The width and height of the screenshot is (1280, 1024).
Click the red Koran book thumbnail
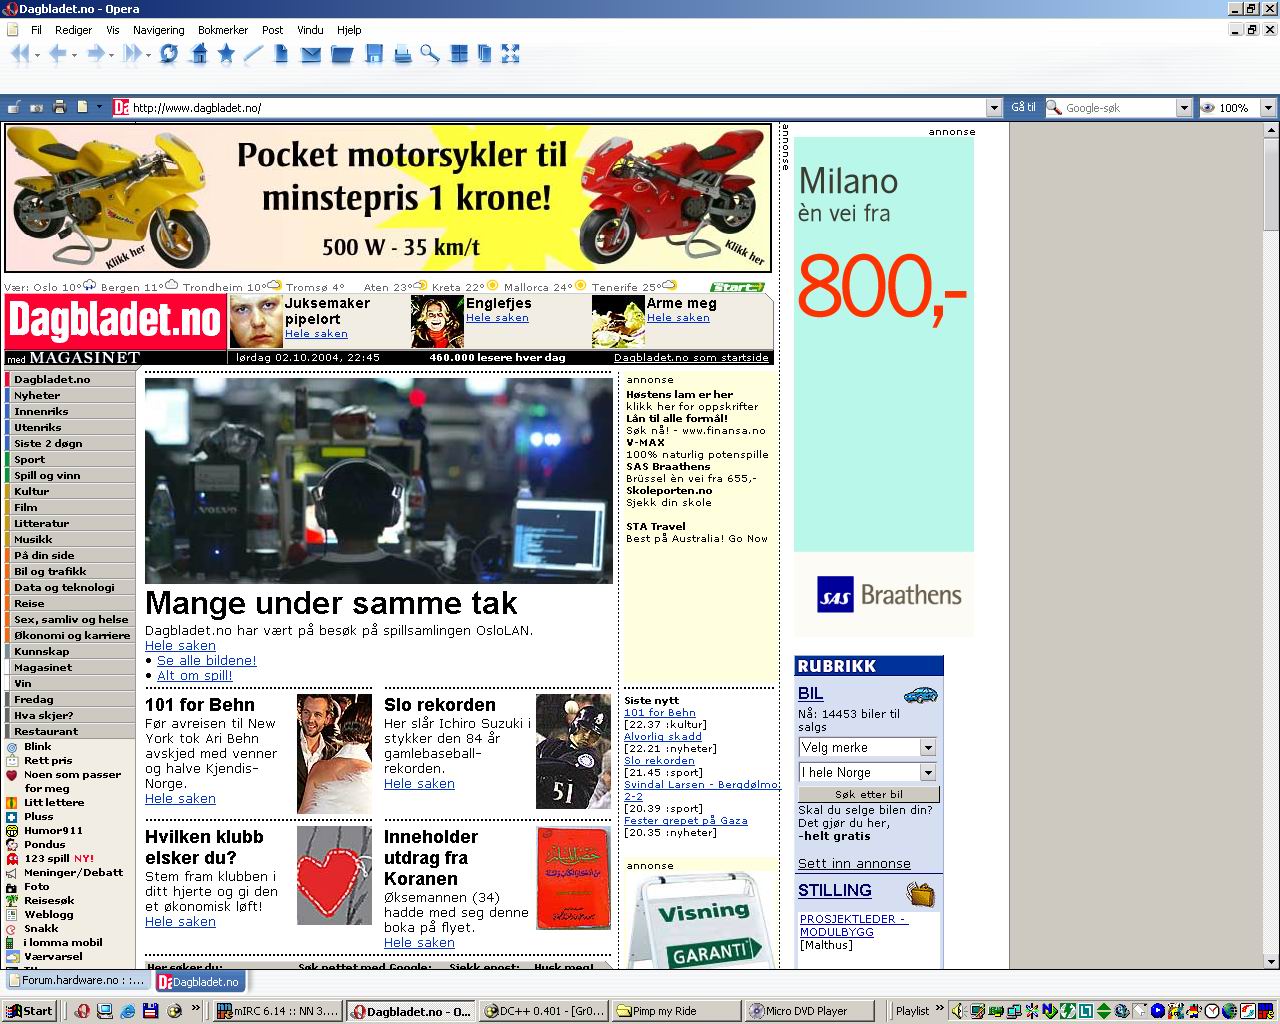(573, 878)
